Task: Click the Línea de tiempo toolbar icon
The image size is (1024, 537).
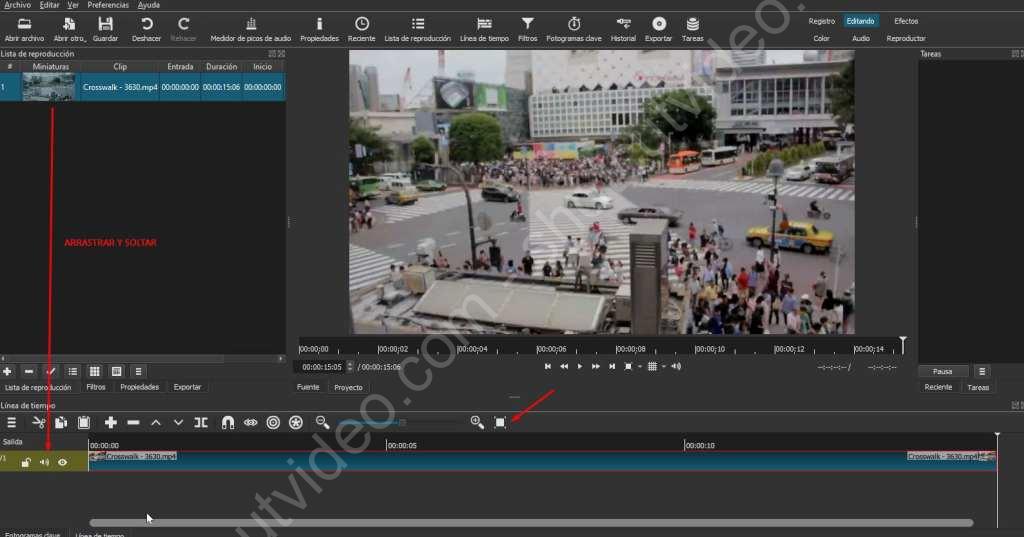Action: tap(484, 29)
